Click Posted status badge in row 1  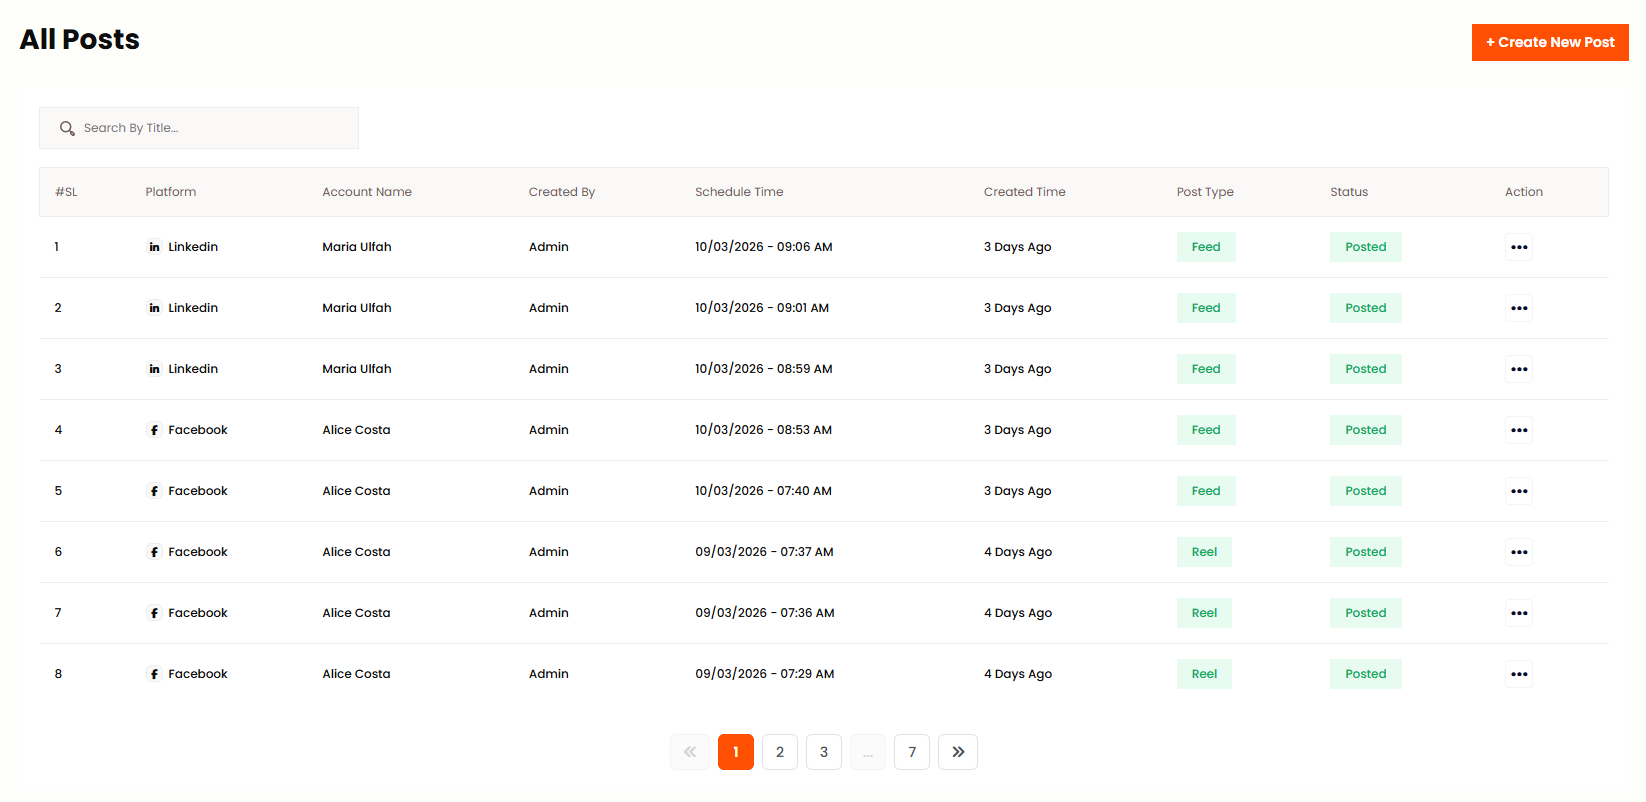click(x=1365, y=247)
